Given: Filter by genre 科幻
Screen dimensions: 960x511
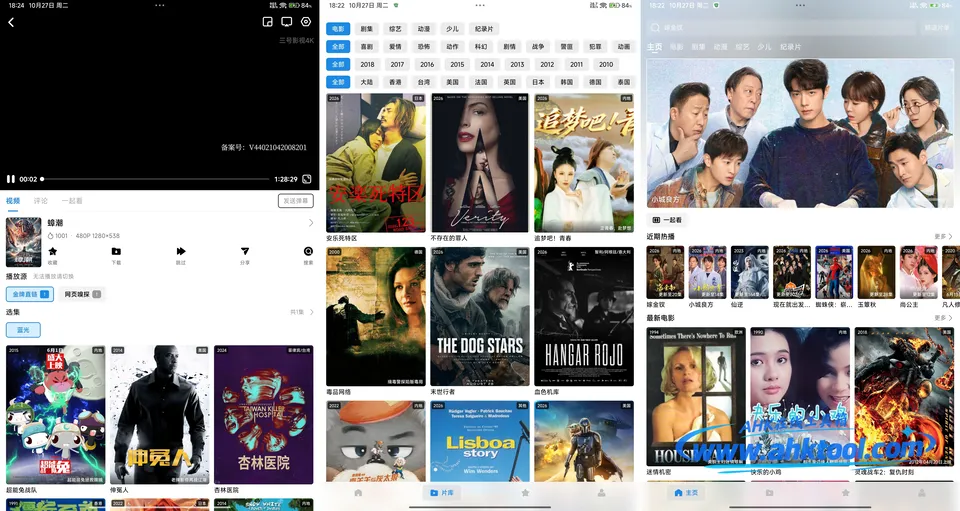Looking at the screenshot, I should pyautogui.click(x=481, y=47).
